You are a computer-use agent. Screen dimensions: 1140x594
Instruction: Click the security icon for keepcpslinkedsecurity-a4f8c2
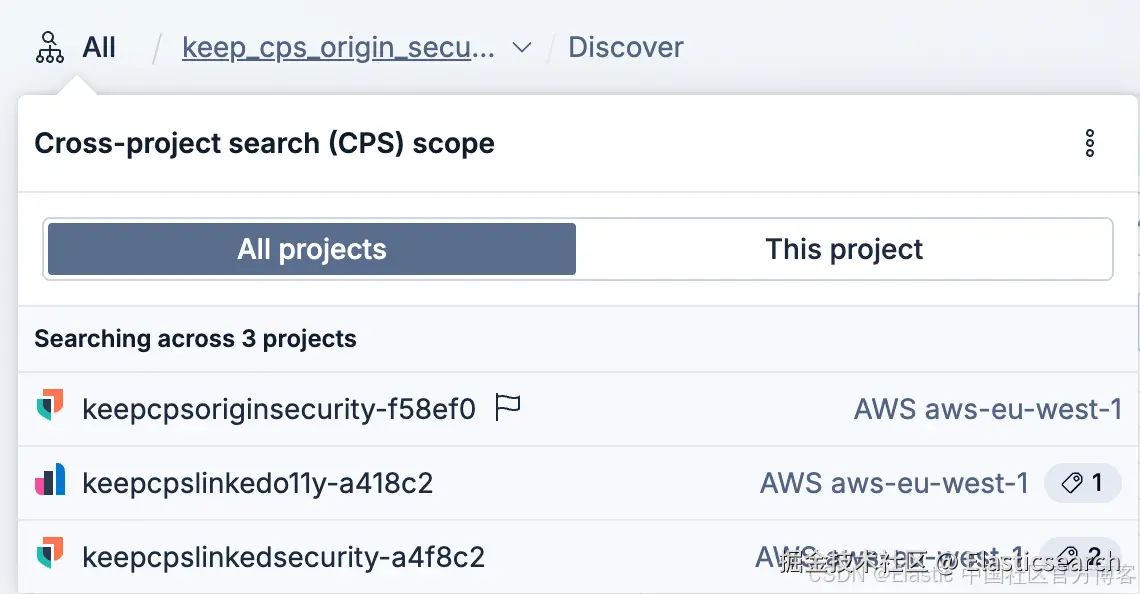(x=50, y=555)
